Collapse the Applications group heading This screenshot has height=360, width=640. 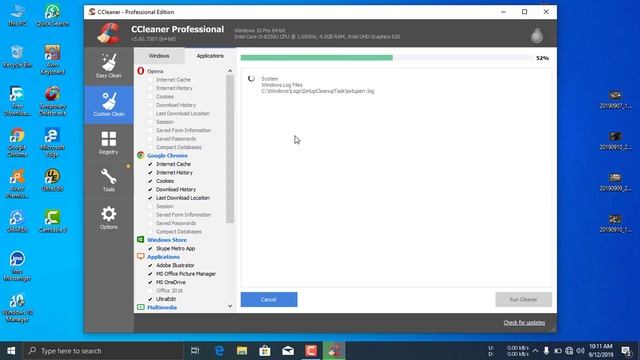click(x=163, y=257)
